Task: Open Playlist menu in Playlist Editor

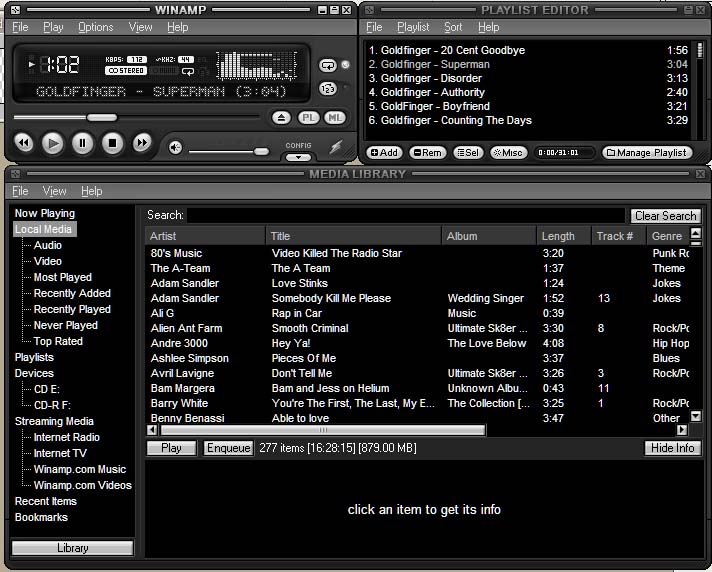Action: pos(413,27)
